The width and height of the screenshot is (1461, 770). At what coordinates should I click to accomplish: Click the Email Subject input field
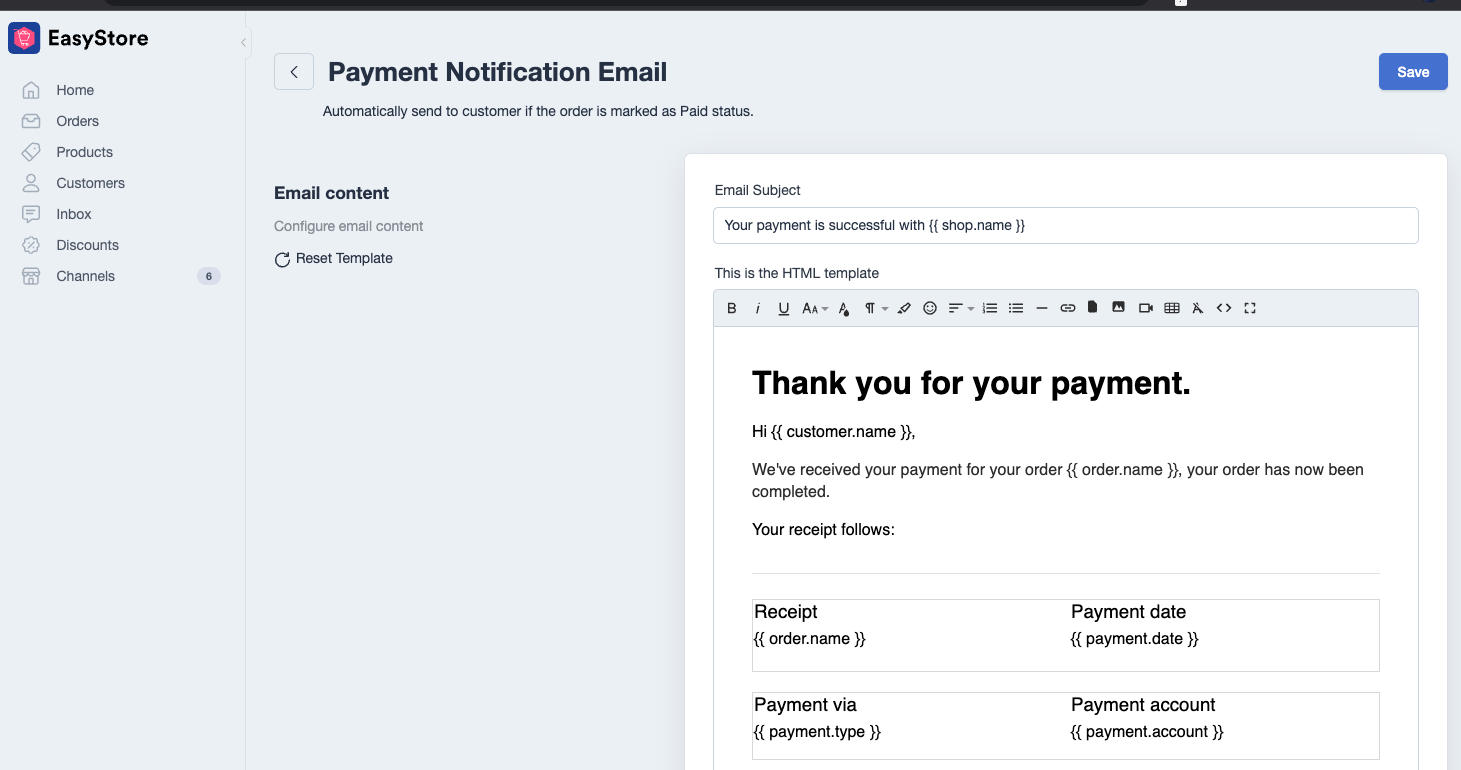1065,225
